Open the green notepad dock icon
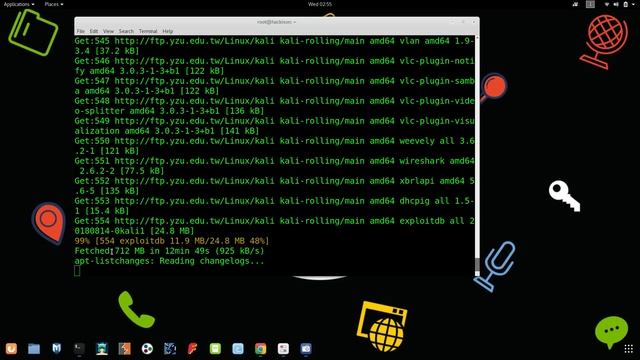The height and width of the screenshot is (360, 640). point(215,349)
